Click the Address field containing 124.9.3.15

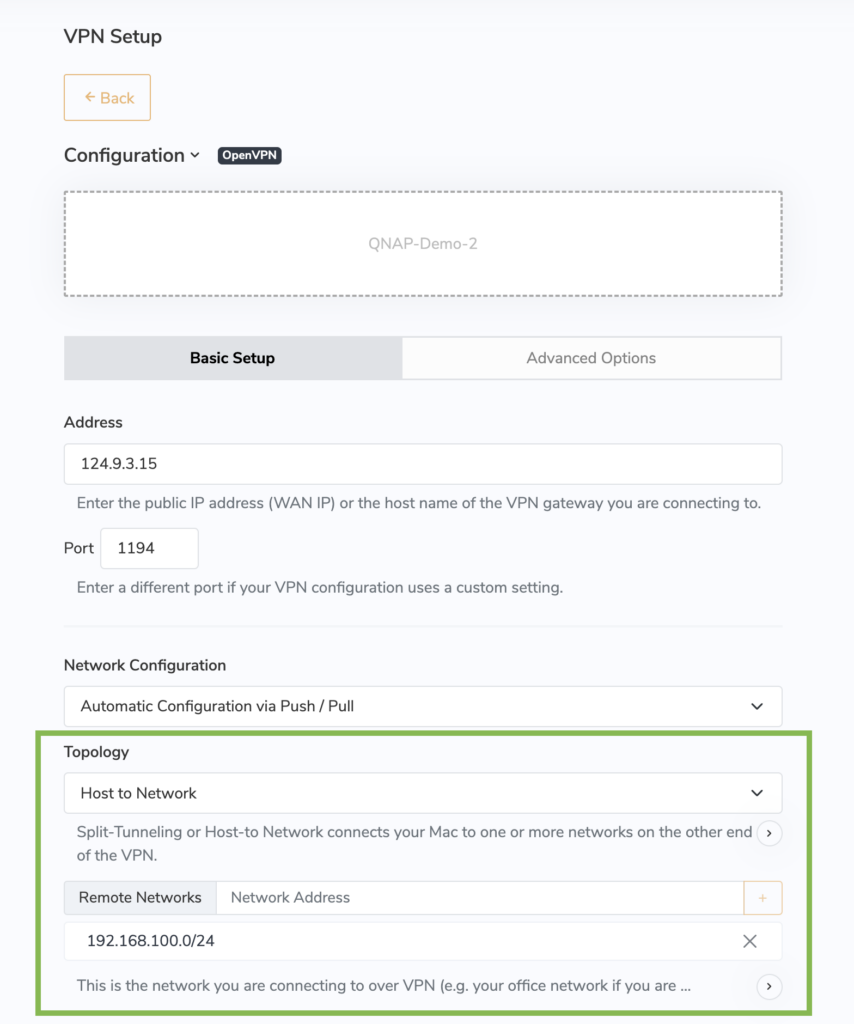(422, 464)
